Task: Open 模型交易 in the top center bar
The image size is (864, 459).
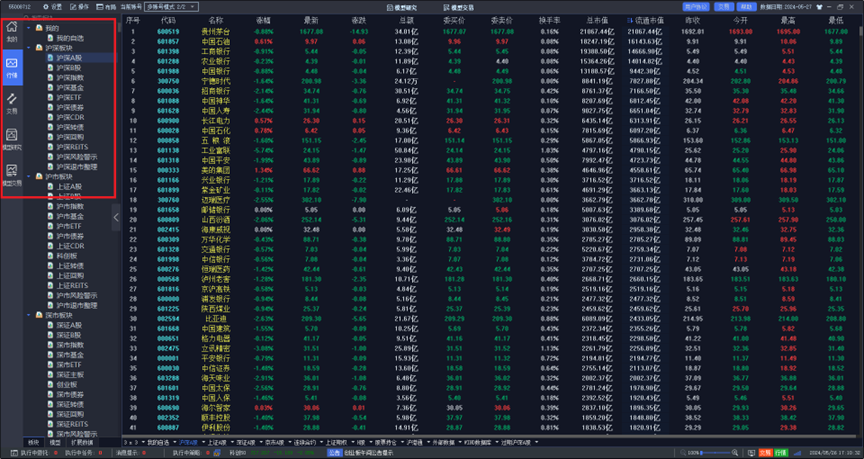Action: pos(458,8)
